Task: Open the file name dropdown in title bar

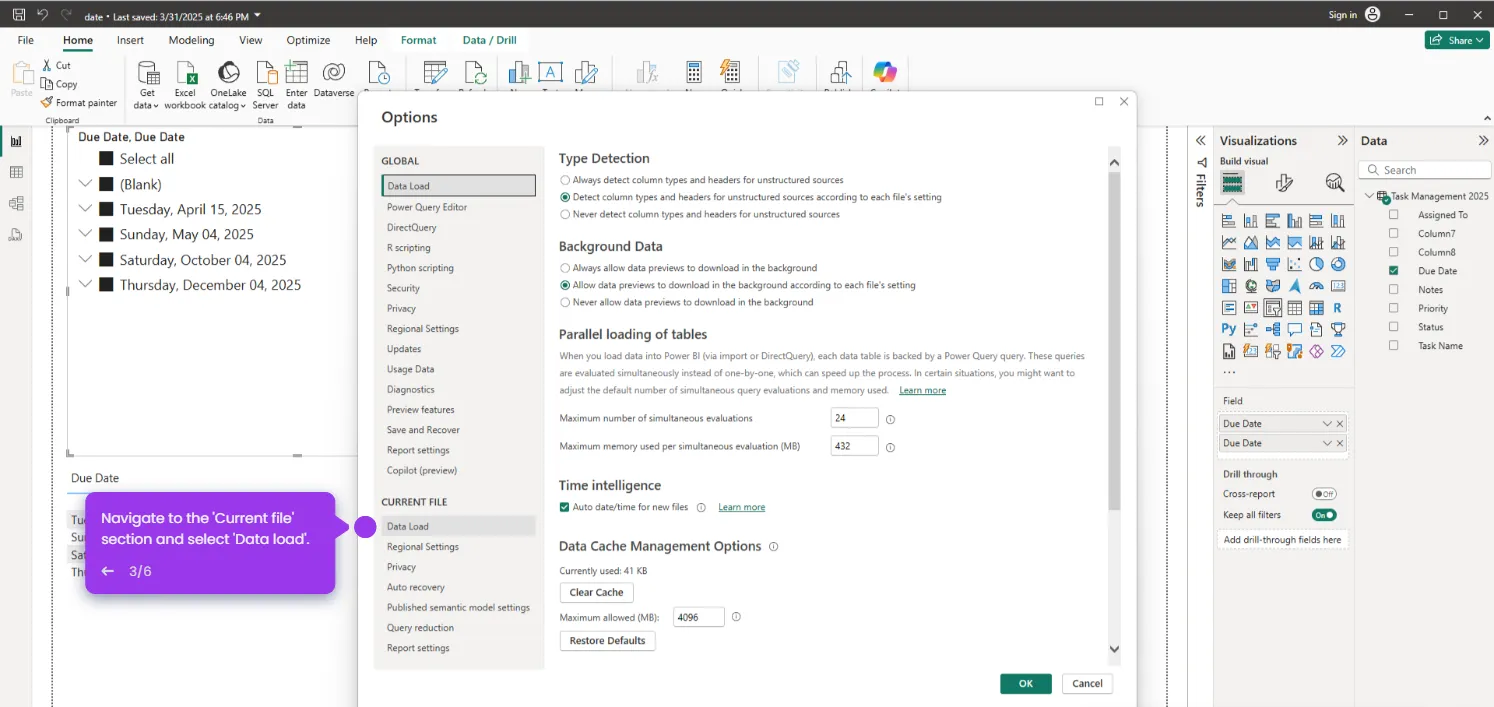Action: [257, 16]
